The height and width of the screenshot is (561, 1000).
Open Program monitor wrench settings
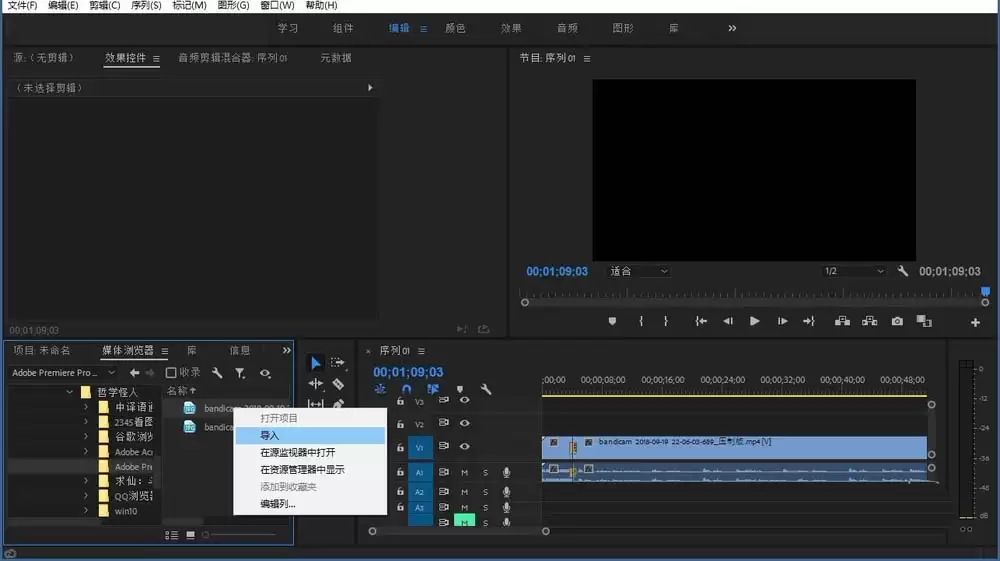click(x=902, y=271)
